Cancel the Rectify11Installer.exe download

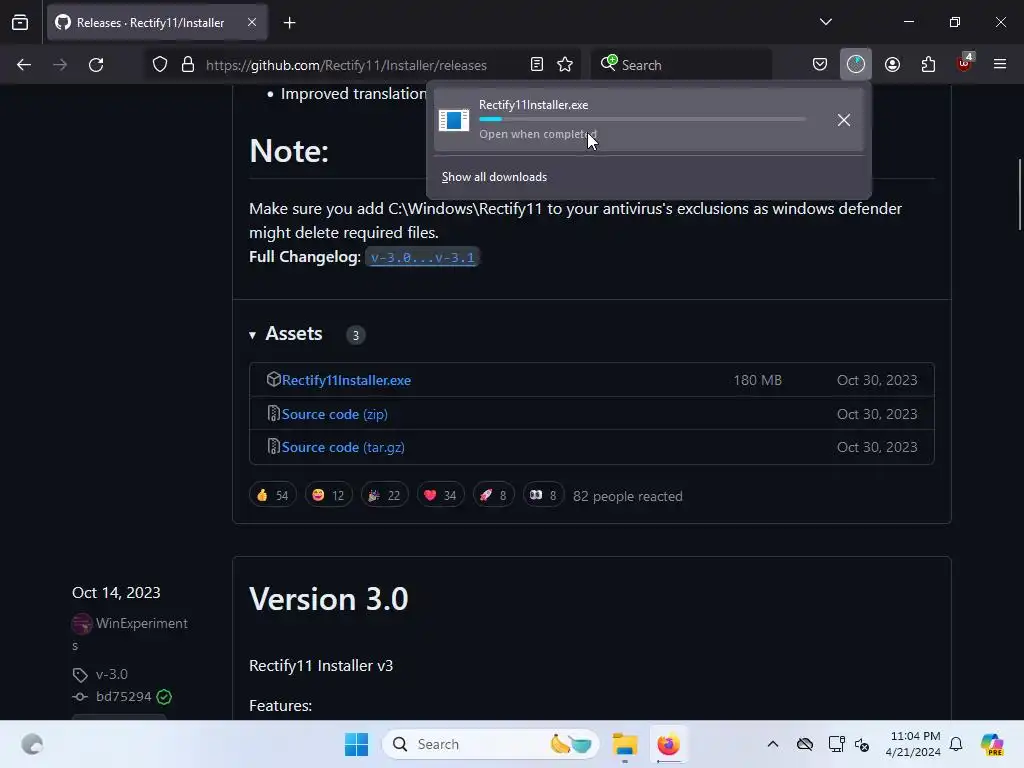click(844, 120)
